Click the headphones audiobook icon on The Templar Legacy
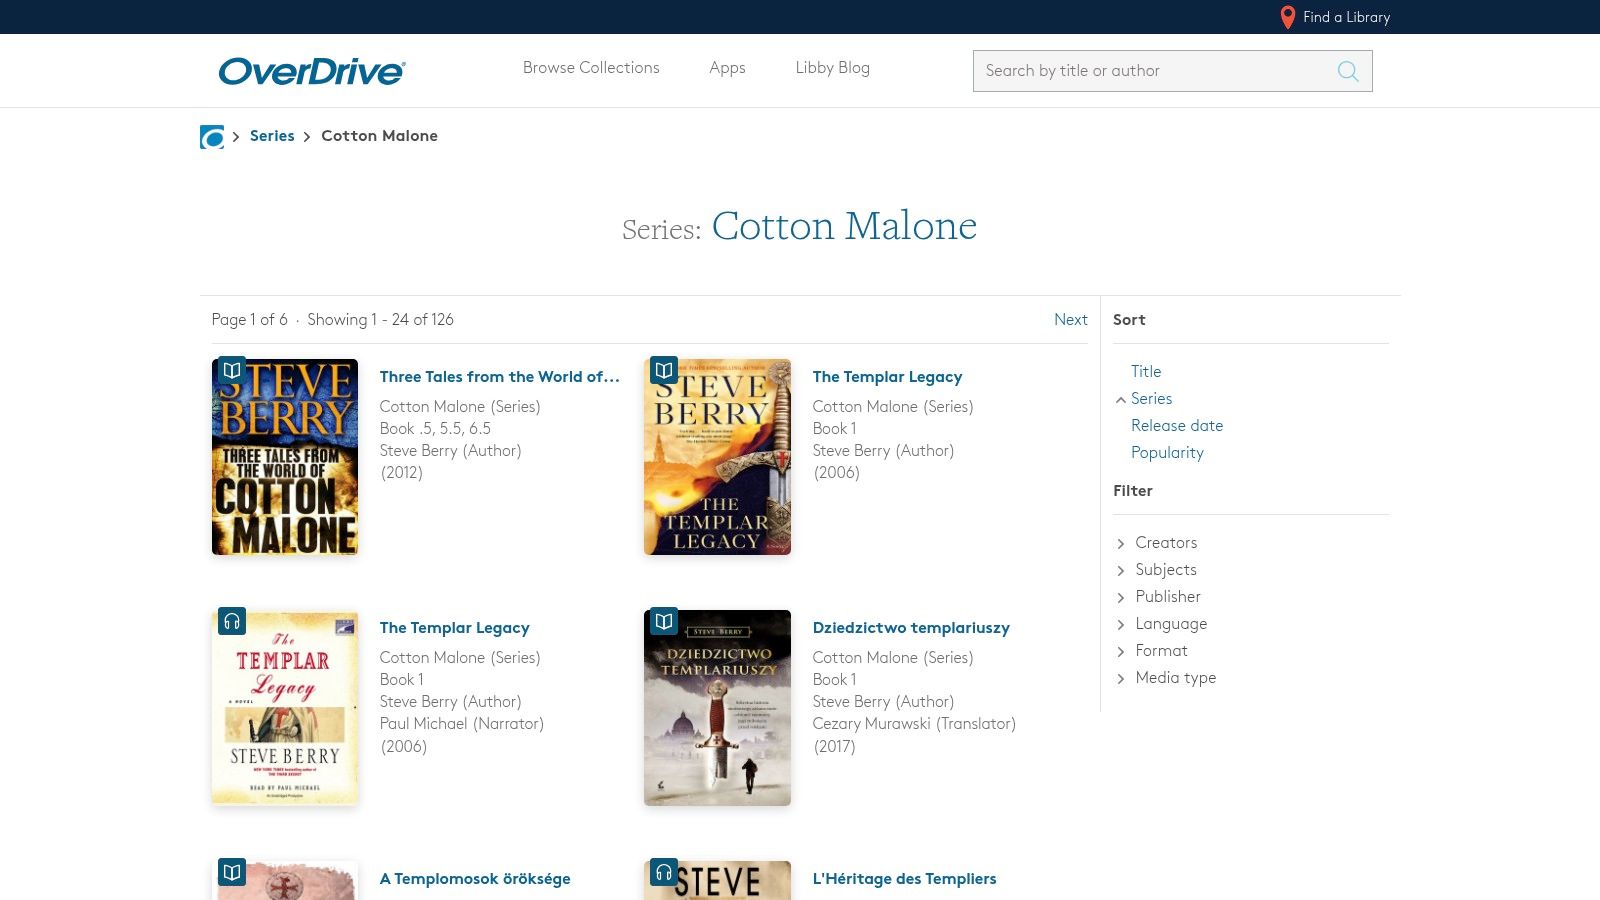 click(232, 621)
